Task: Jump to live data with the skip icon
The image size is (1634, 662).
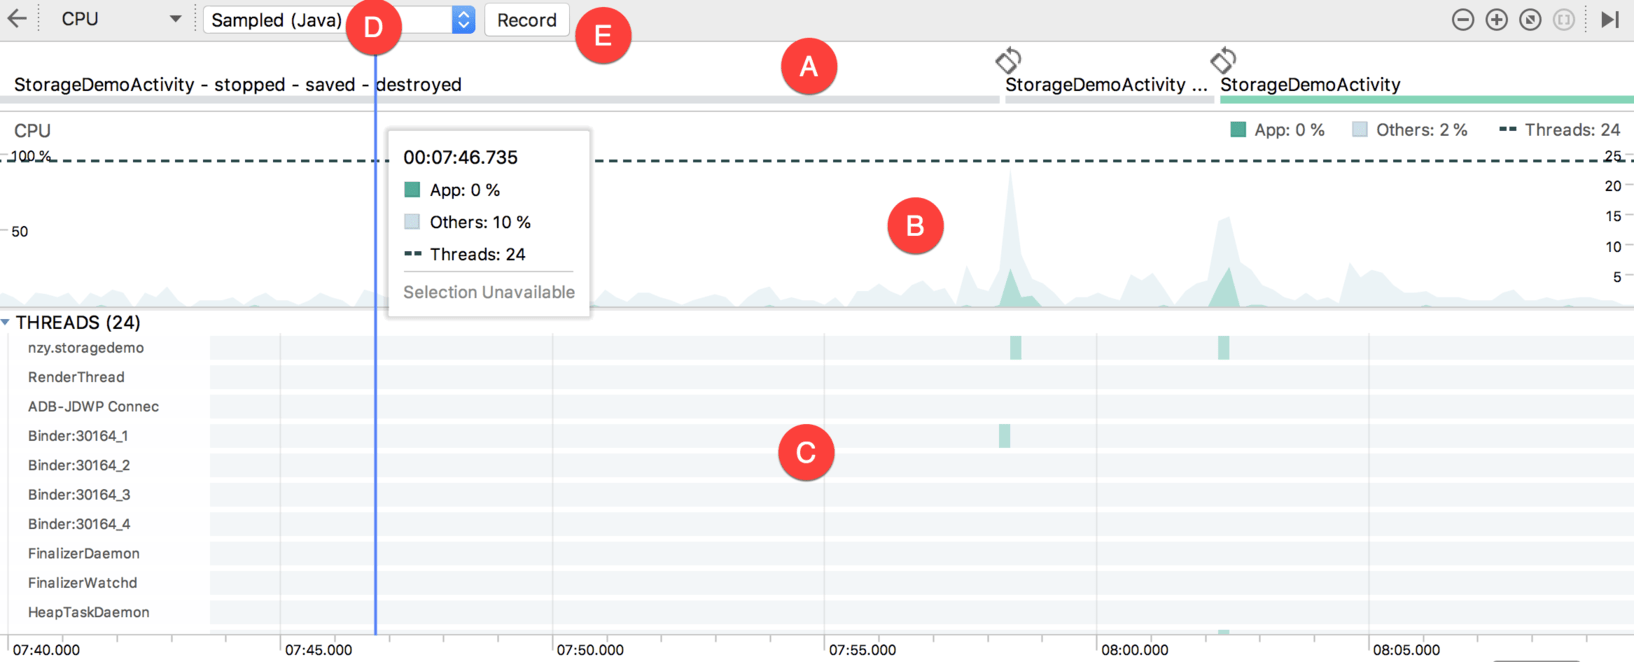Action: click(x=1609, y=20)
